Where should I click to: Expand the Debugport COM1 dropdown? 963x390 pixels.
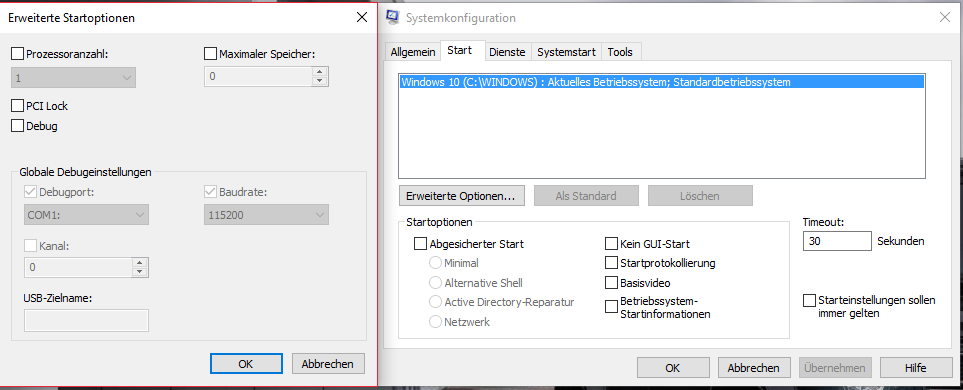point(87,215)
